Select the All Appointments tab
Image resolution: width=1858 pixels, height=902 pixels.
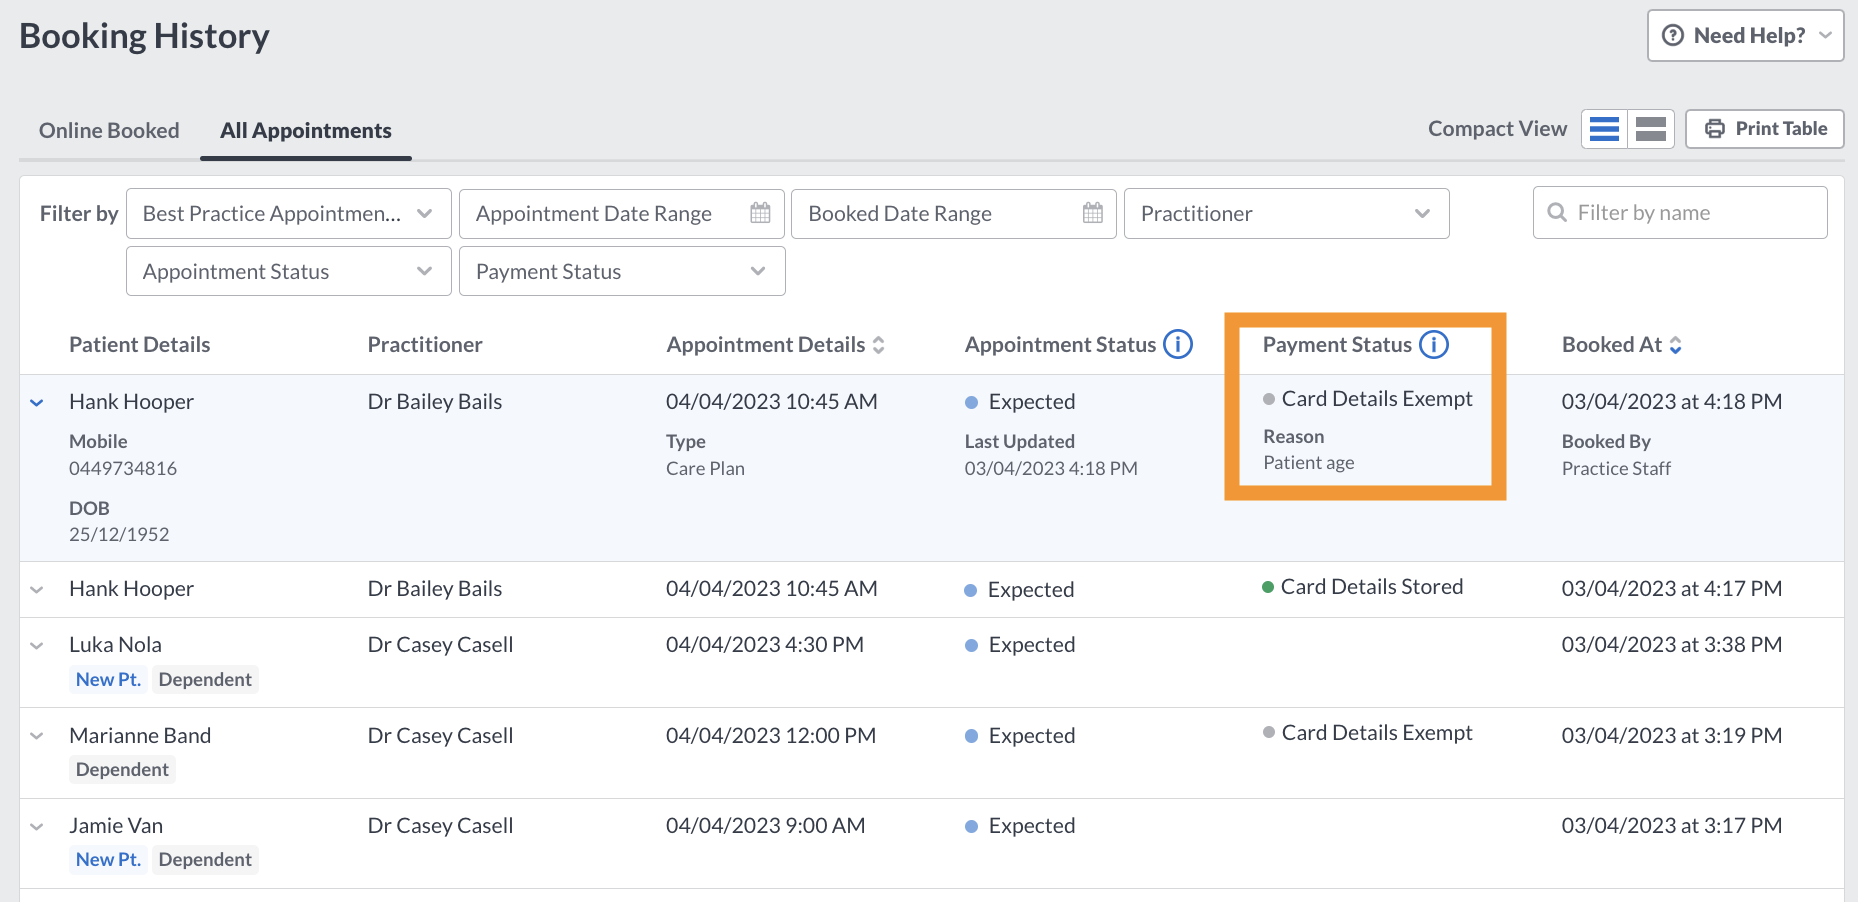pyautogui.click(x=305, y=131)
